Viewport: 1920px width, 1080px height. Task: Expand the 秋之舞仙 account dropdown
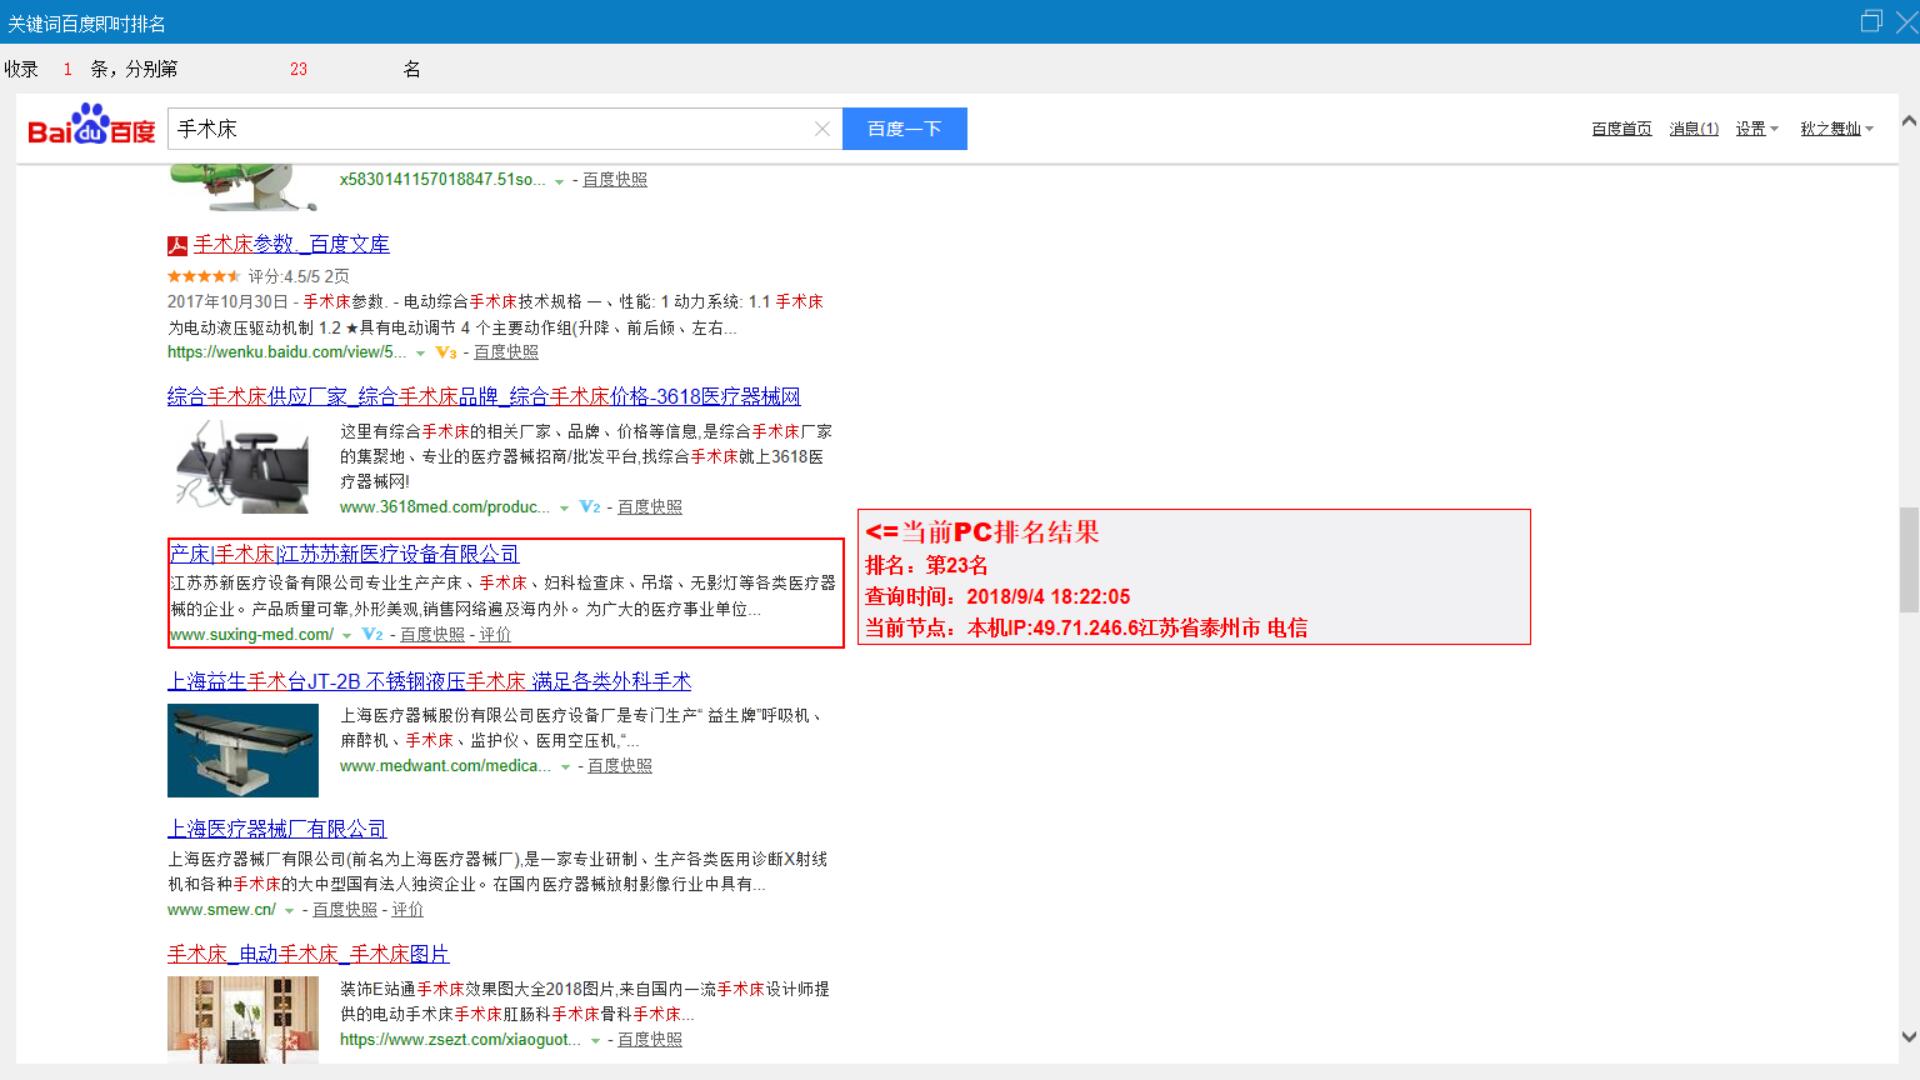(x=1837, y=129)
